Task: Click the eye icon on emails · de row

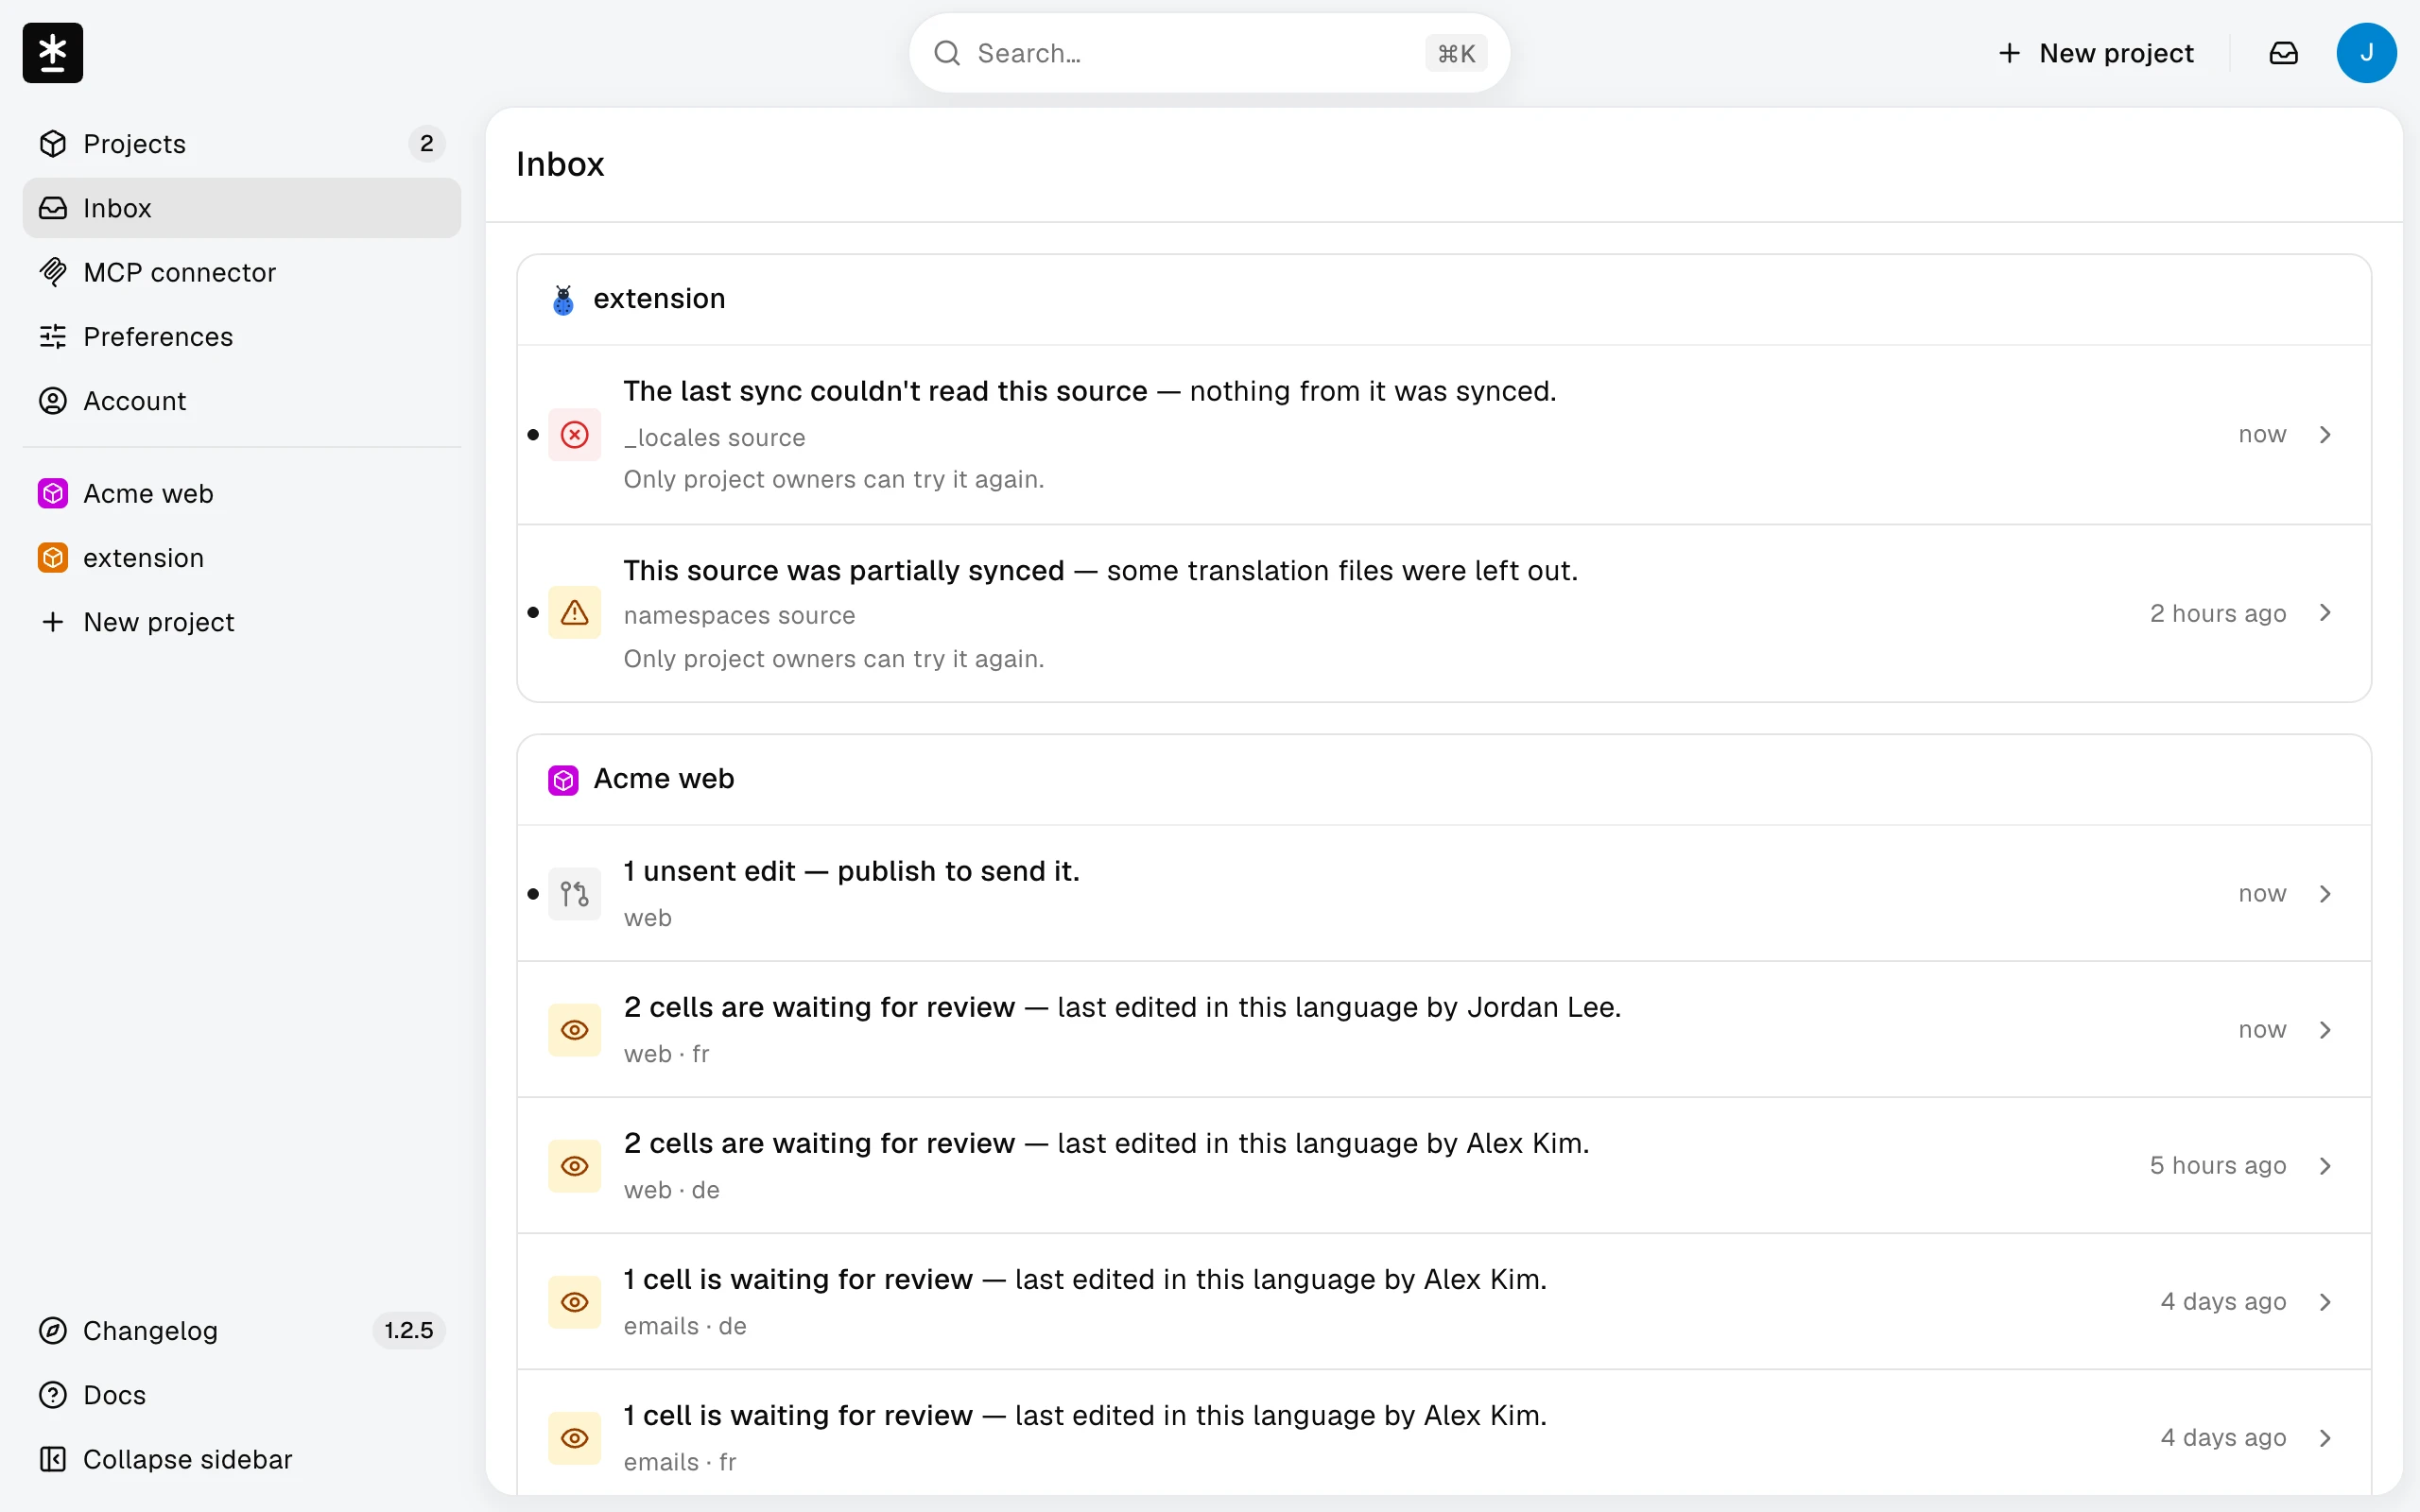Action: tap(574, 1301)
